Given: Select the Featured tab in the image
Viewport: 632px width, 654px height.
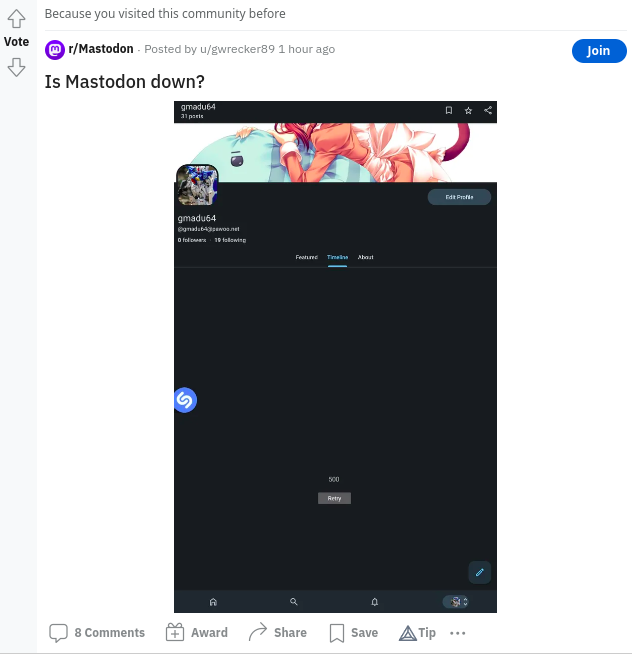Looking at the screenshot, I should click(x=306, y=257).
